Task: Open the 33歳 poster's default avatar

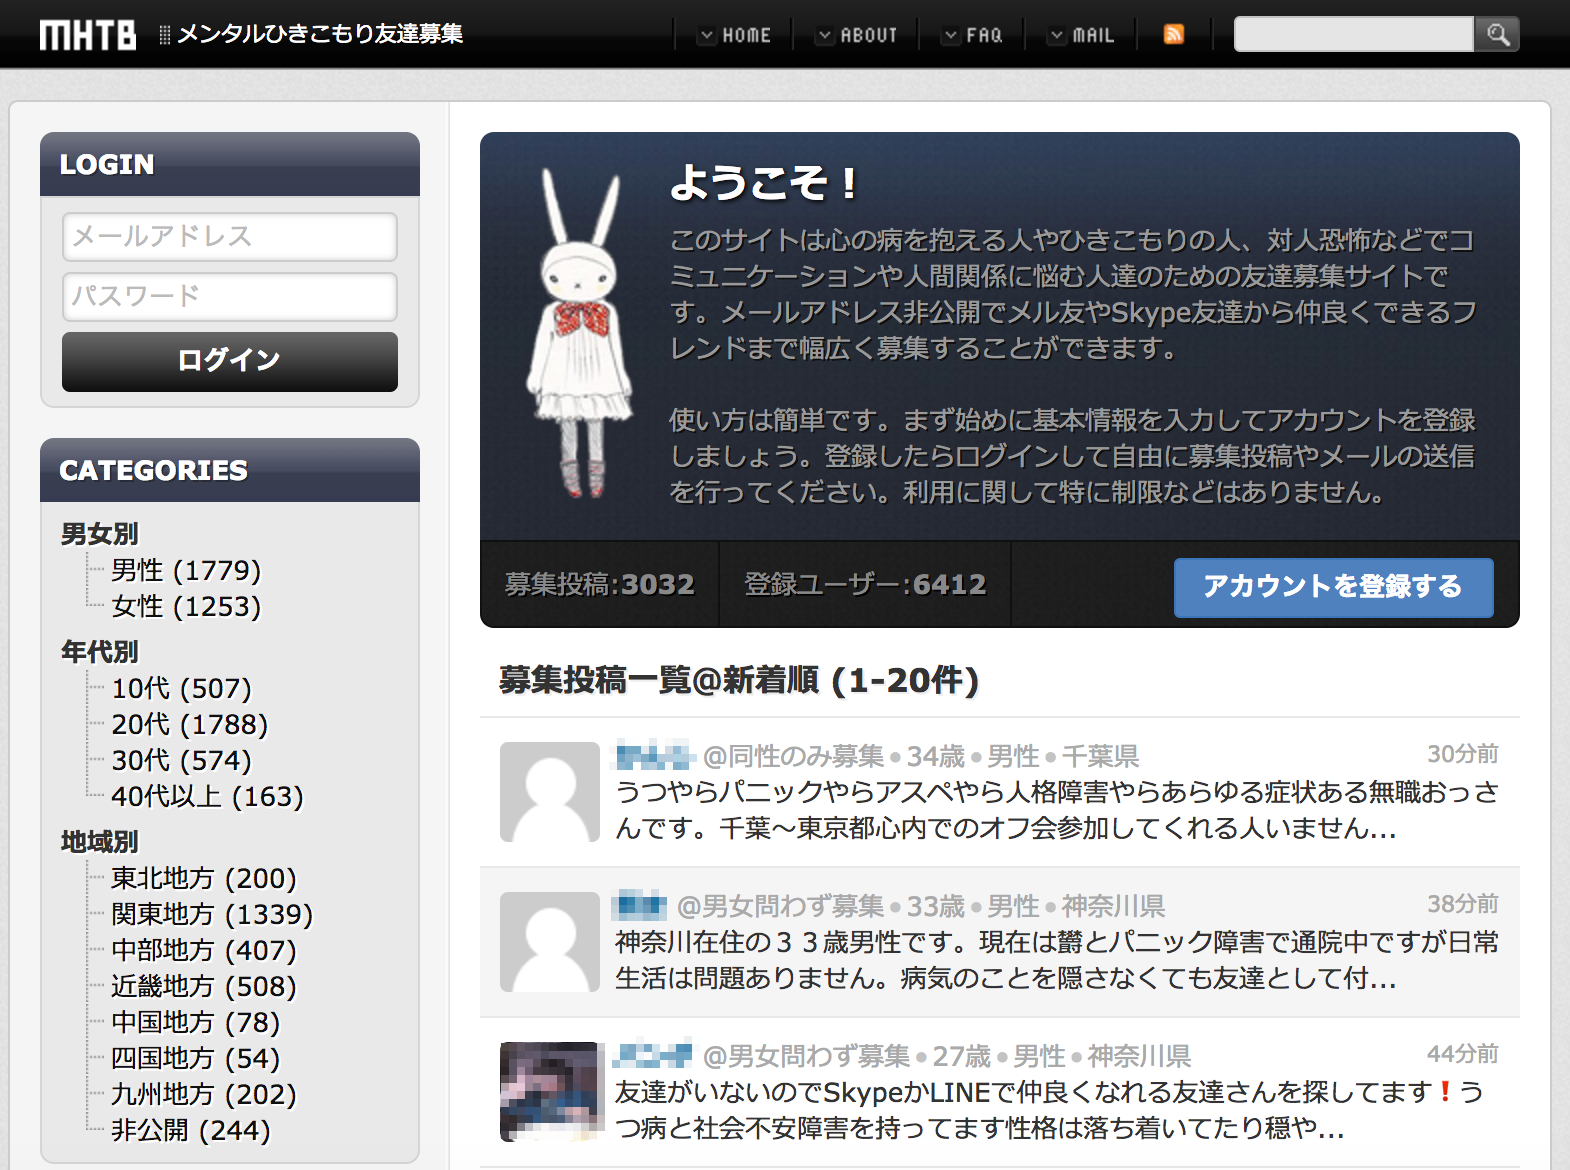Action: (549, 942)
